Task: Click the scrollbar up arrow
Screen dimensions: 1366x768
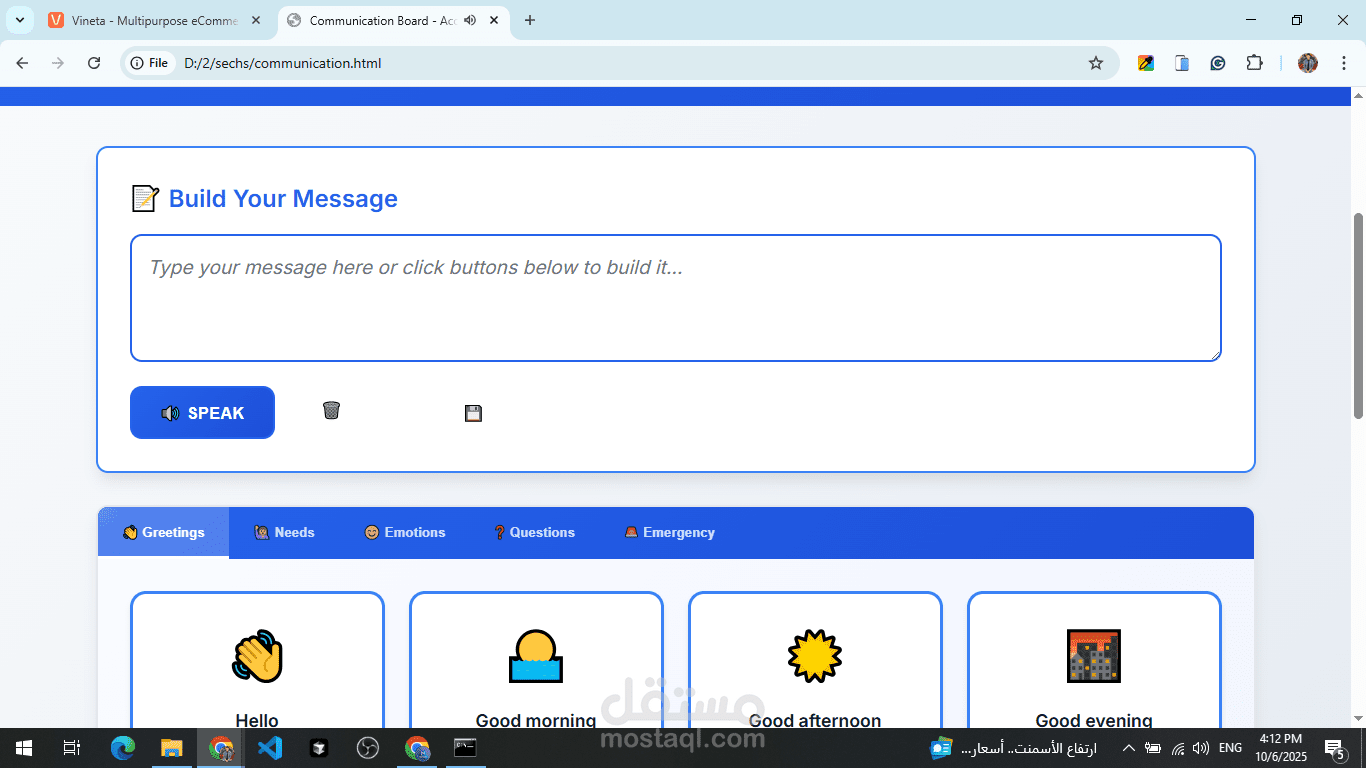Action: [1358, 96]
